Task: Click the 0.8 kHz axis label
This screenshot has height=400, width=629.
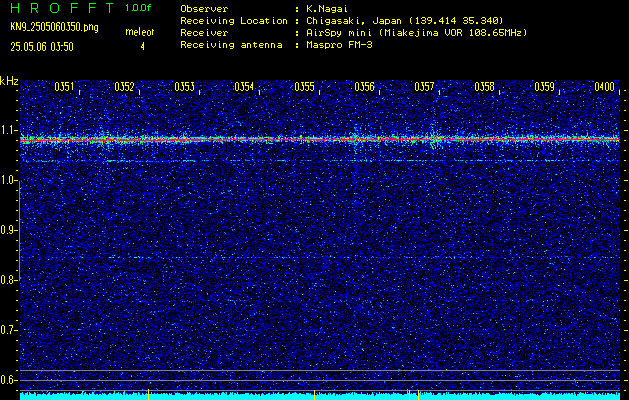Action: 8,280
